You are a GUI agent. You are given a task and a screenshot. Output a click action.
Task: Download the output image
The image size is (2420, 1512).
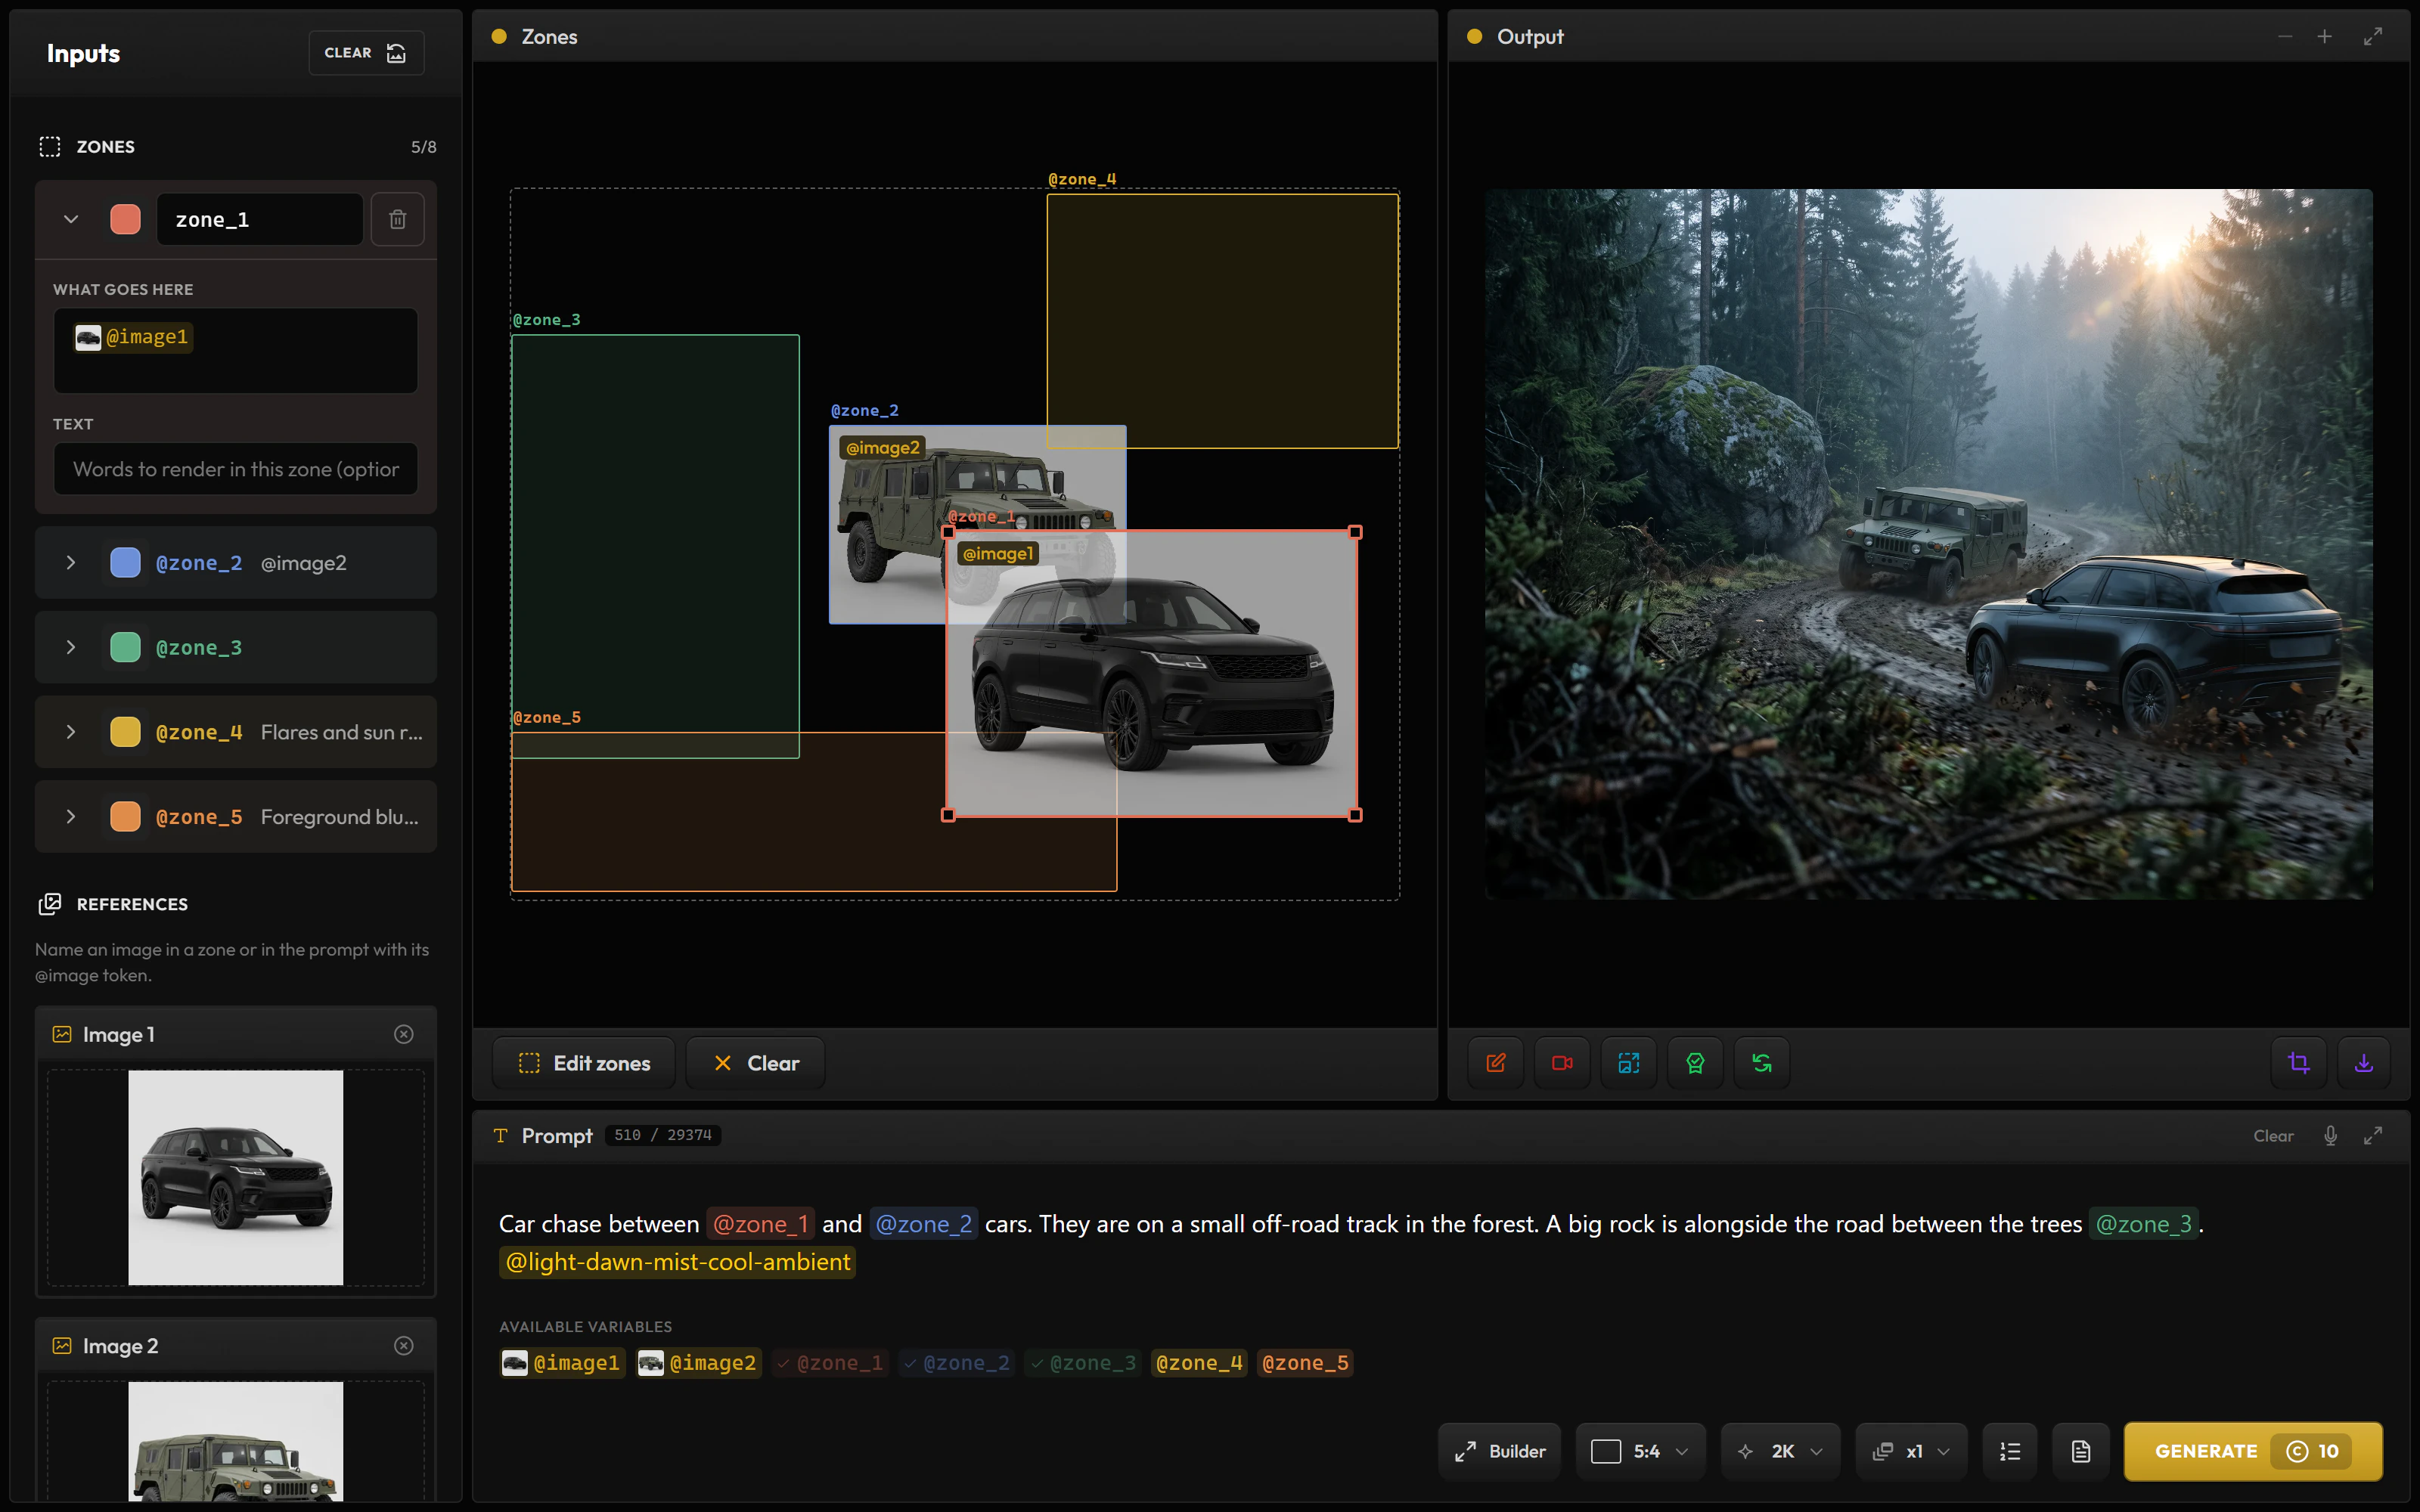(2364, 1063)
